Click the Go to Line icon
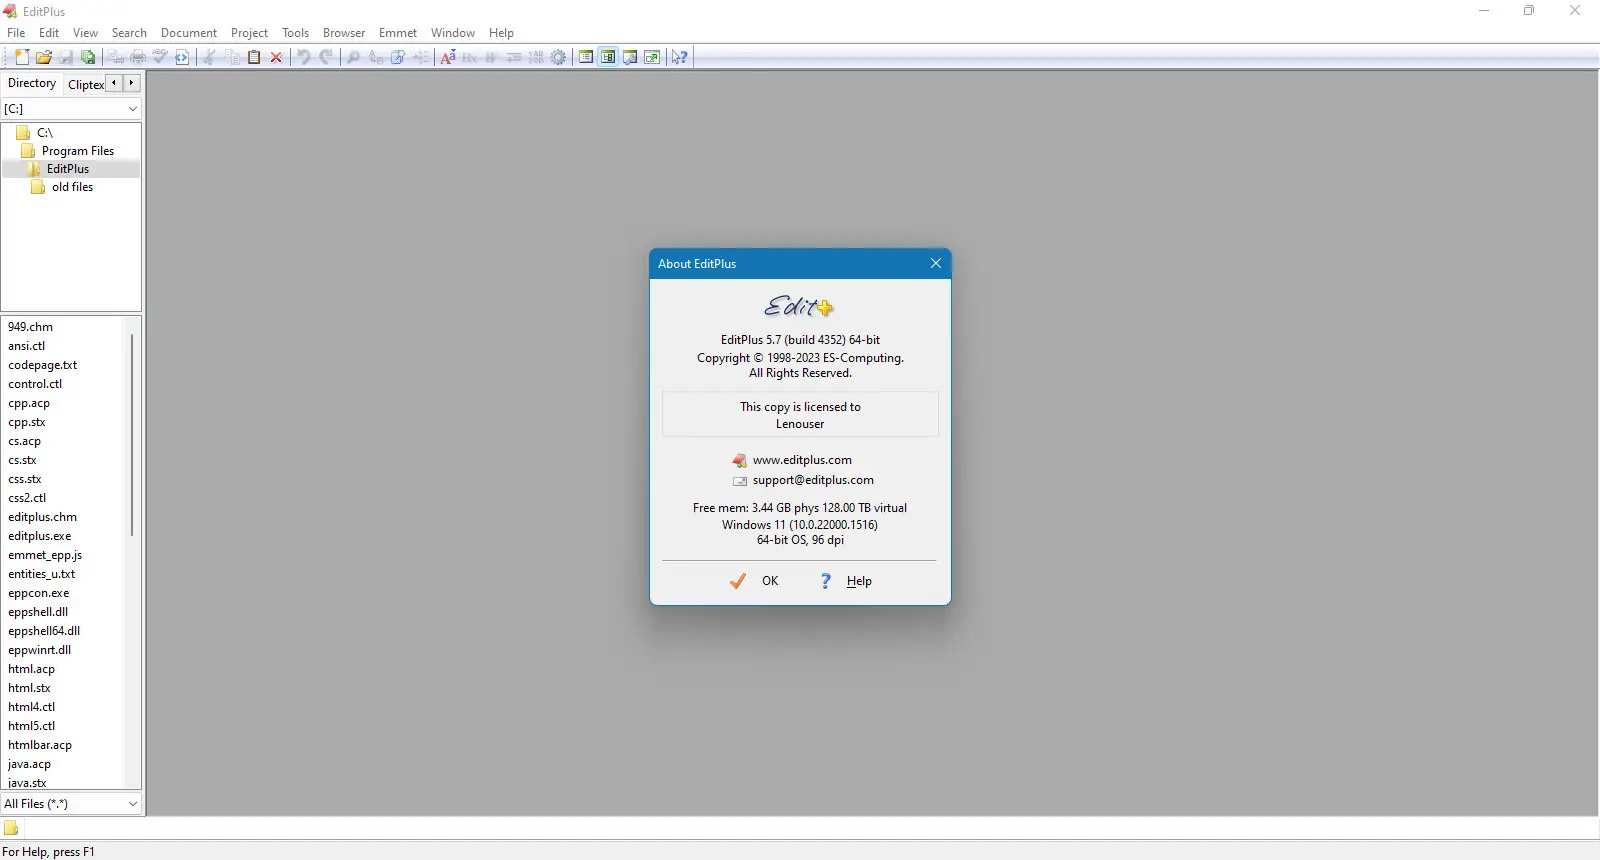 click(x=420, y=57)
